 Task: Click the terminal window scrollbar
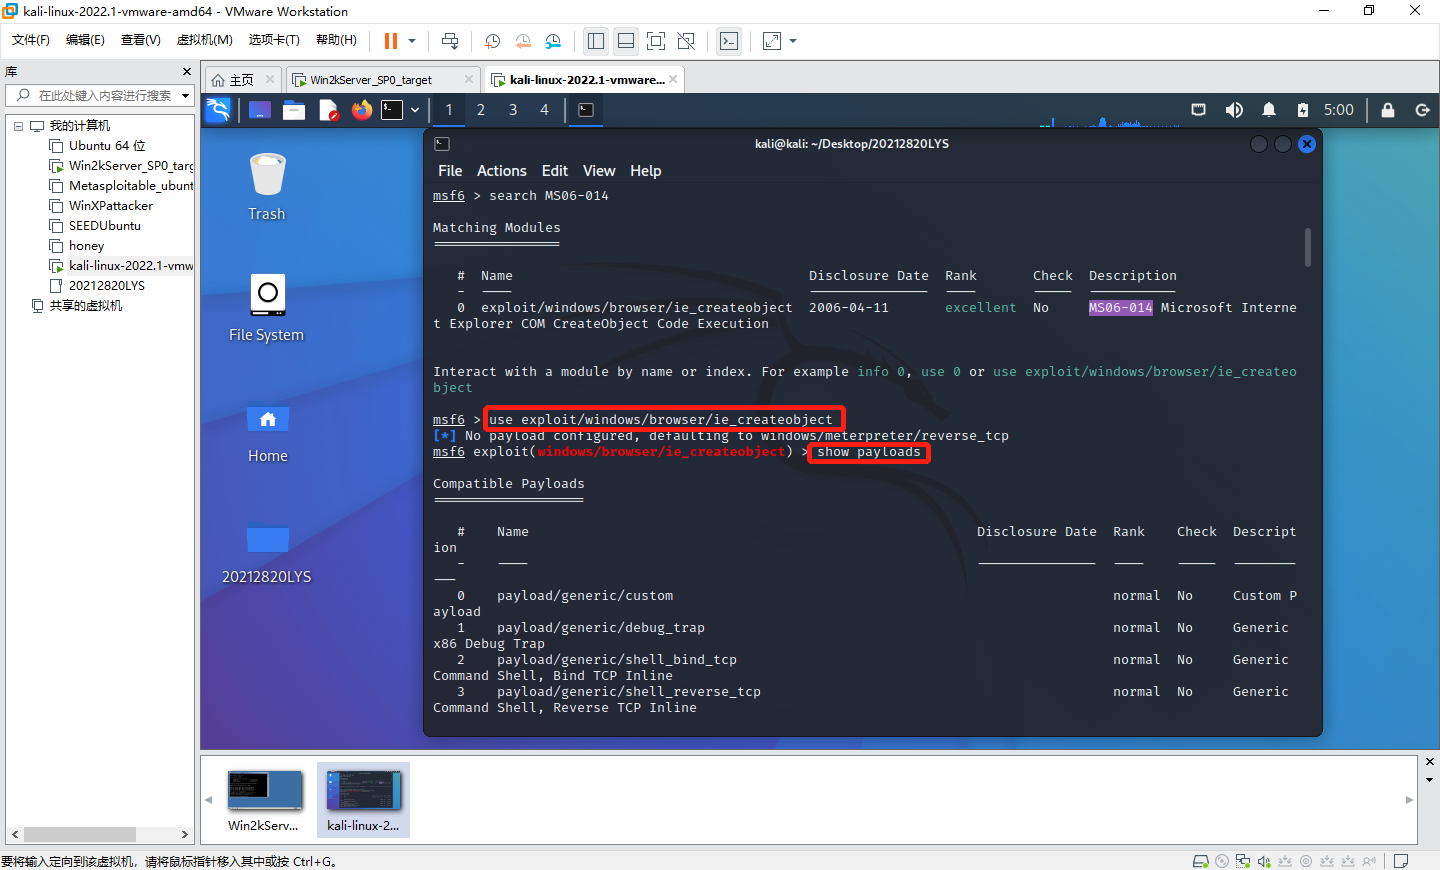tap(1308, 247)
